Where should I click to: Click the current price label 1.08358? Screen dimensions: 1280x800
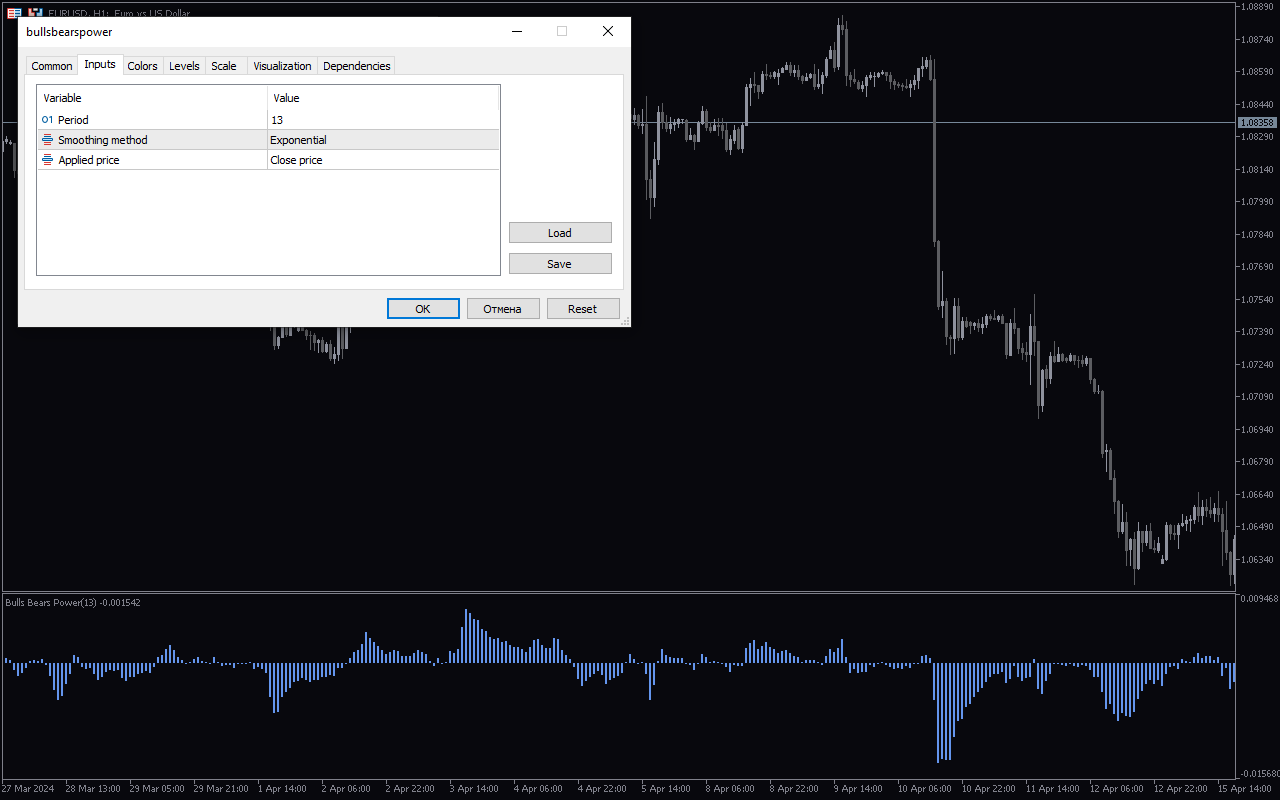[1258, 123]
